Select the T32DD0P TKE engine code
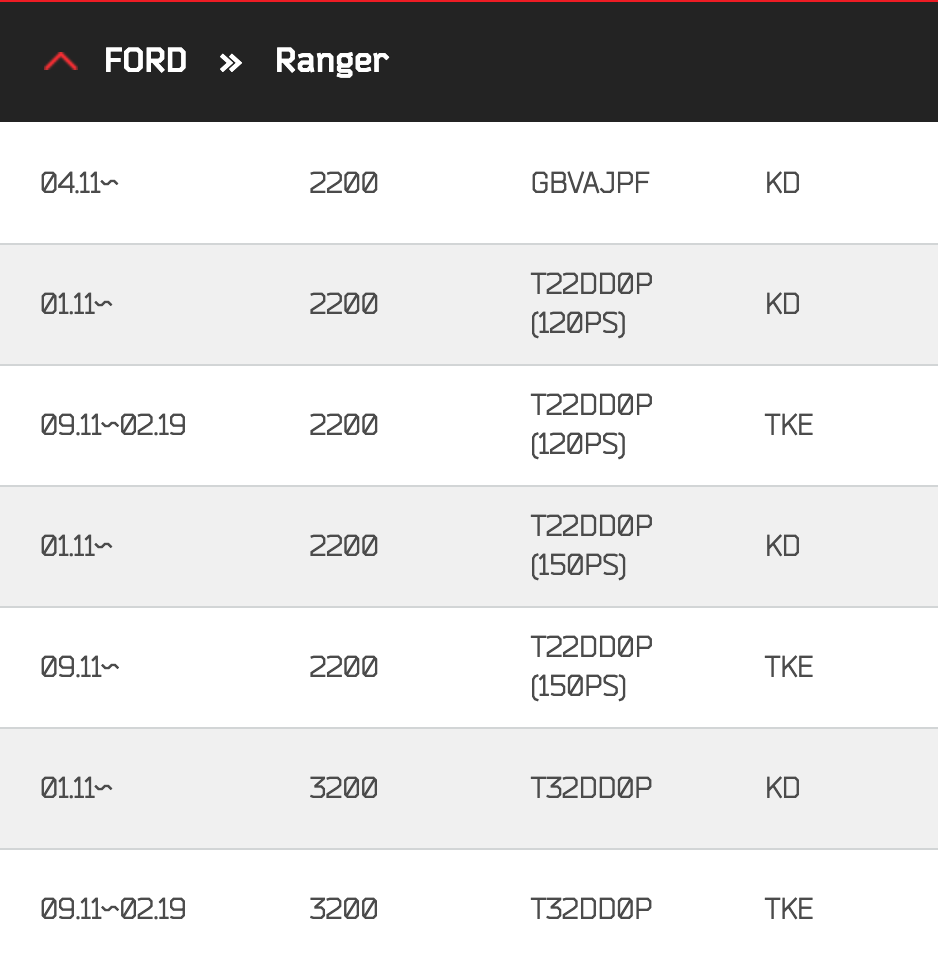938x964 pixels. (591, 909)
